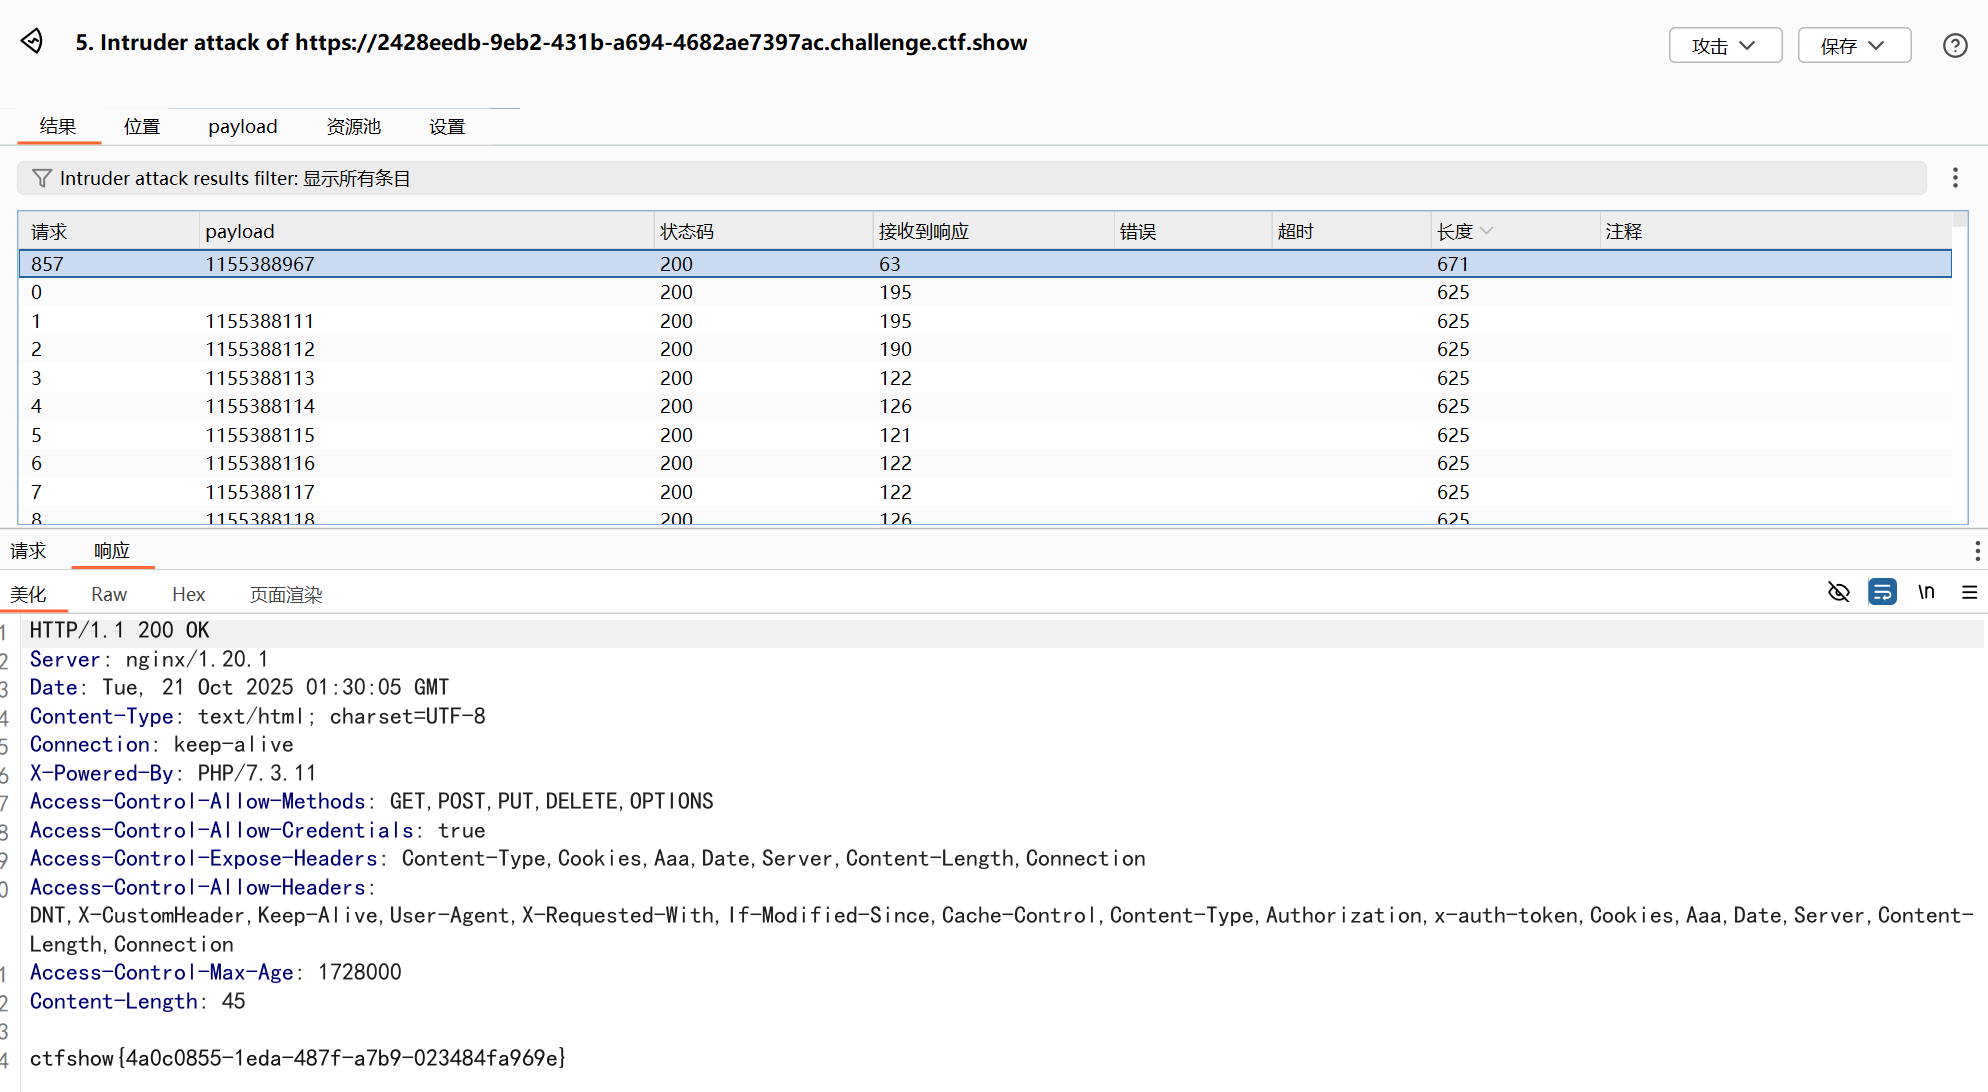Image resolution: width=1988 pixels, height=1092 pixels.
Task: Click the 请求 tab in lower panel
Action: click(x=28, y=551)
